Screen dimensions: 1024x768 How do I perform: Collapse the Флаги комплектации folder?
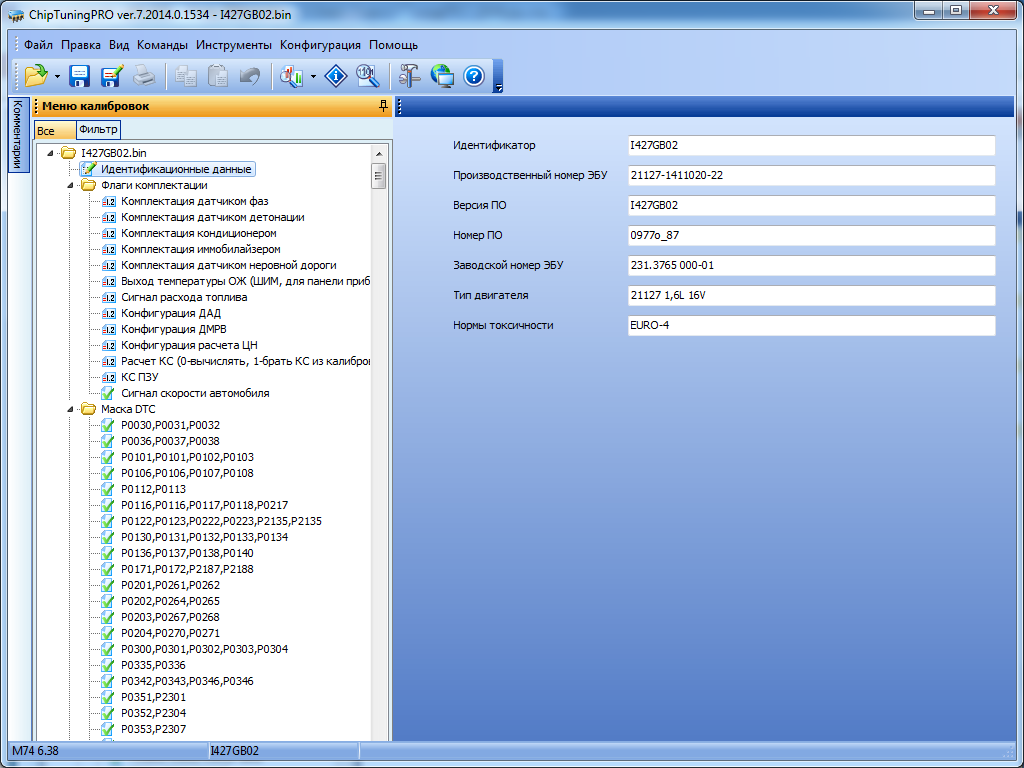point(70,185)
